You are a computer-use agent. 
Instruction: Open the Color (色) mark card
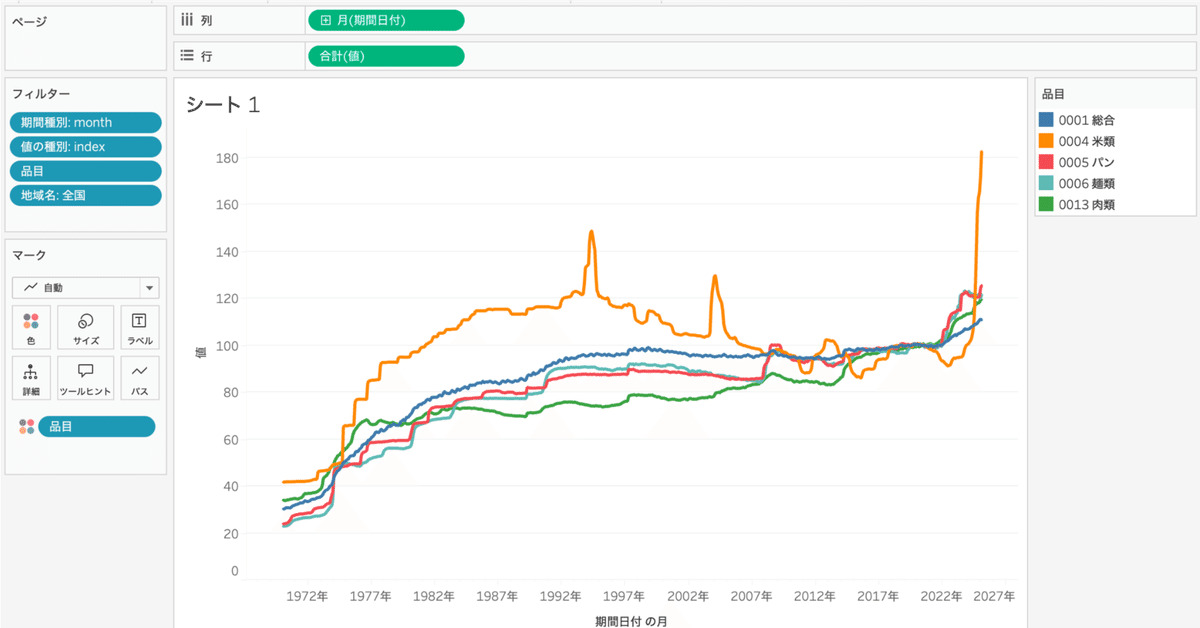31,328
